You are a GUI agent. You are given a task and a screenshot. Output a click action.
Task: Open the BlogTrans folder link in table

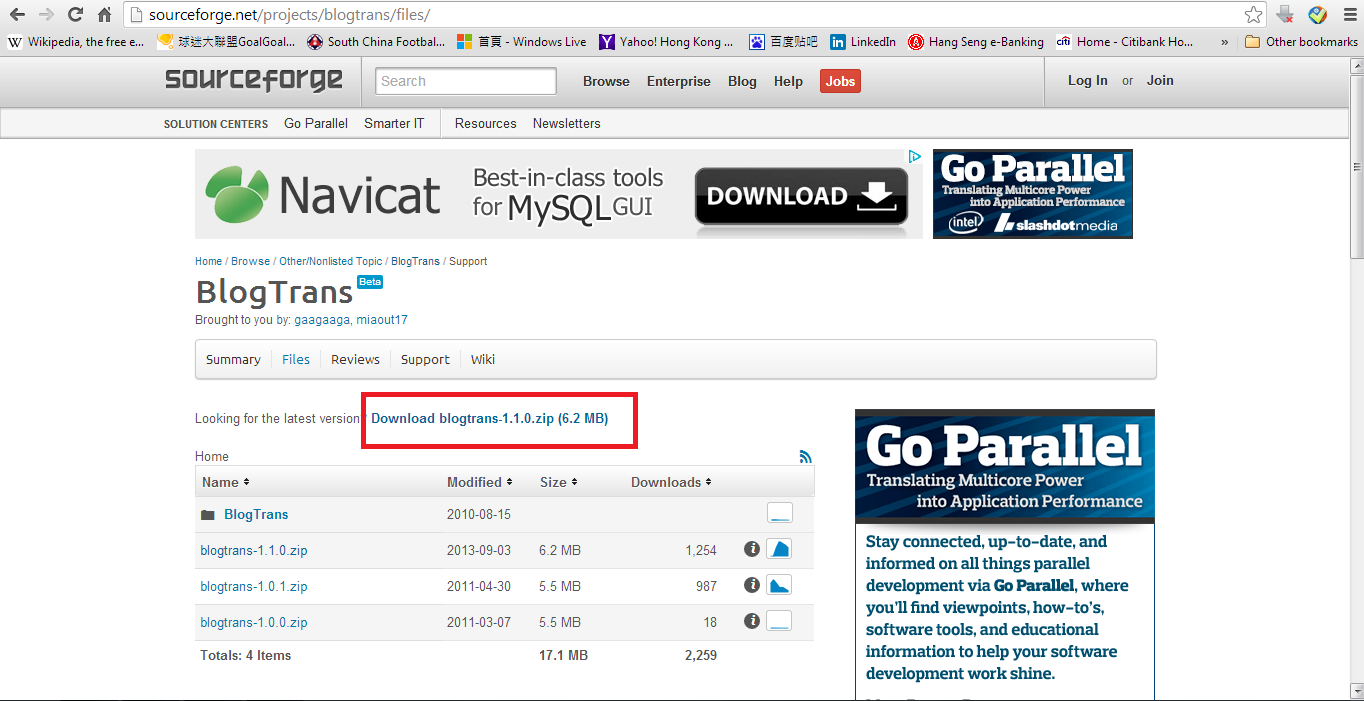[256, 514]
